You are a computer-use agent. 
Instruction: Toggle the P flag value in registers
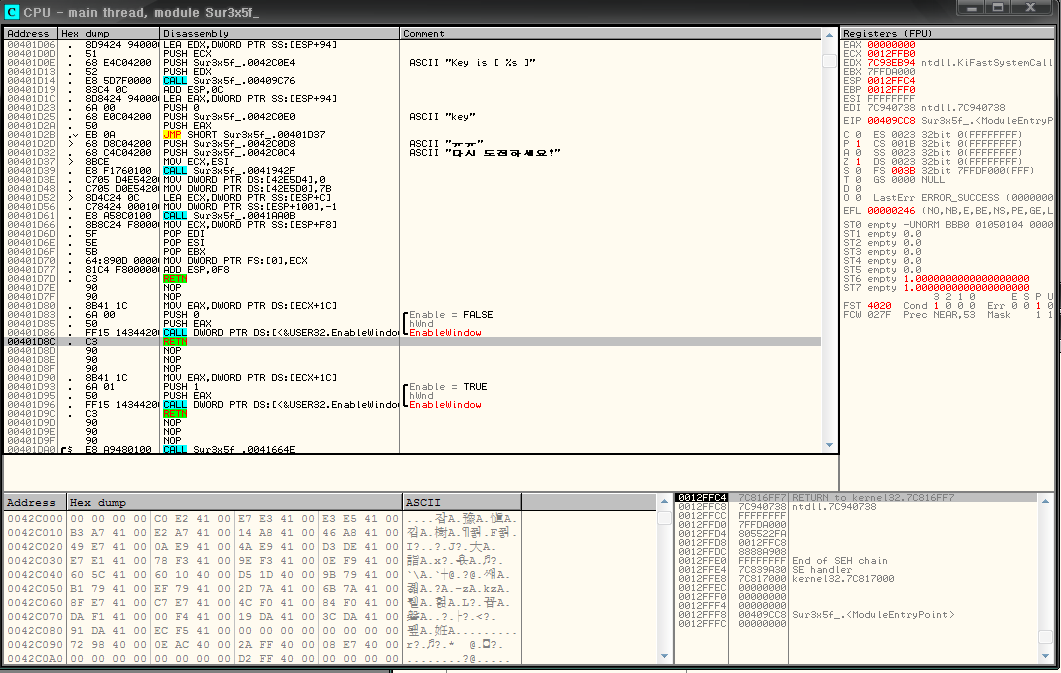pyautogui.click(x=858, y=143)
